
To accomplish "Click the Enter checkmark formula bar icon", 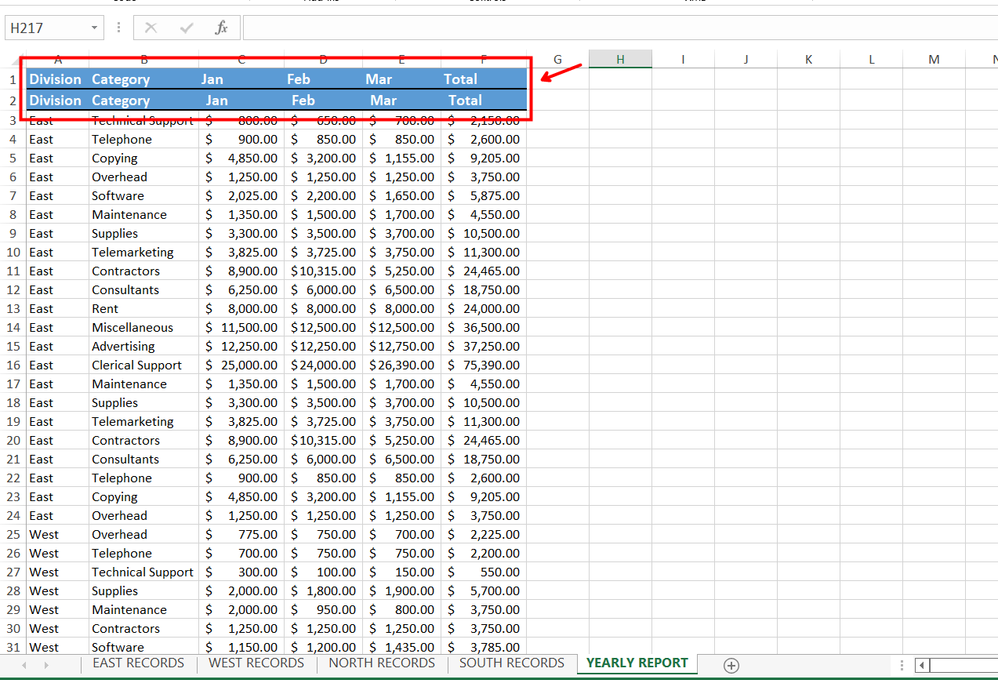I will click(x=186, y=27).
